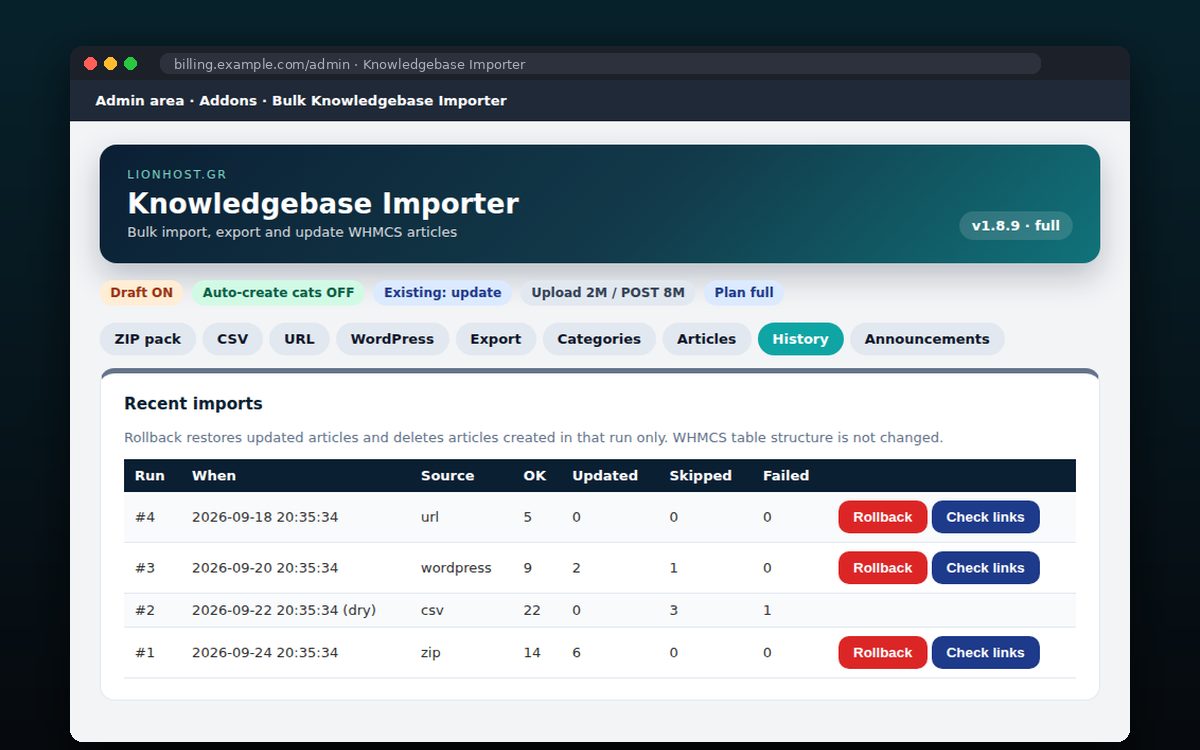Click the Plan full badge
Viewport: 1200px width, 750px height.
point(744,293)
